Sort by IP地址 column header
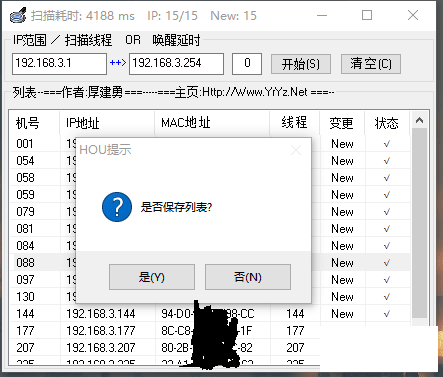Image resolution: width=443 pixels, height=377 pixels. [107, 123]
